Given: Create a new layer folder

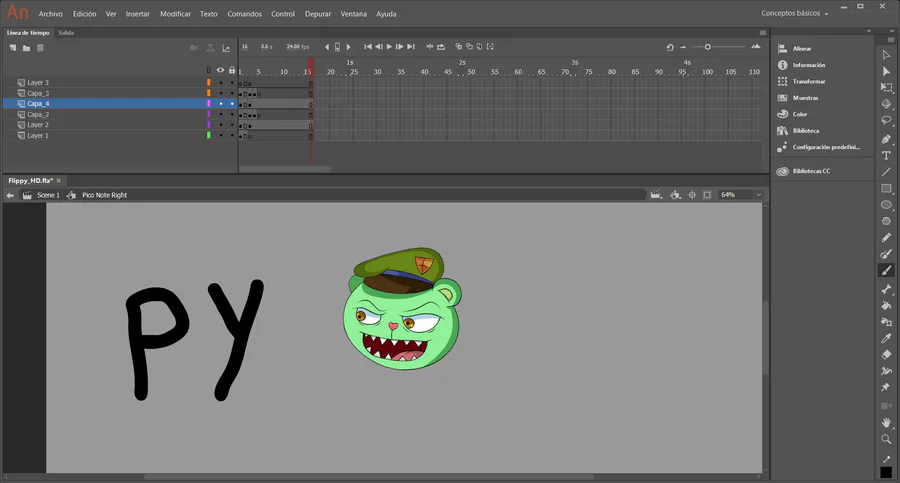Looking at the screenshot, I should 26,48.
